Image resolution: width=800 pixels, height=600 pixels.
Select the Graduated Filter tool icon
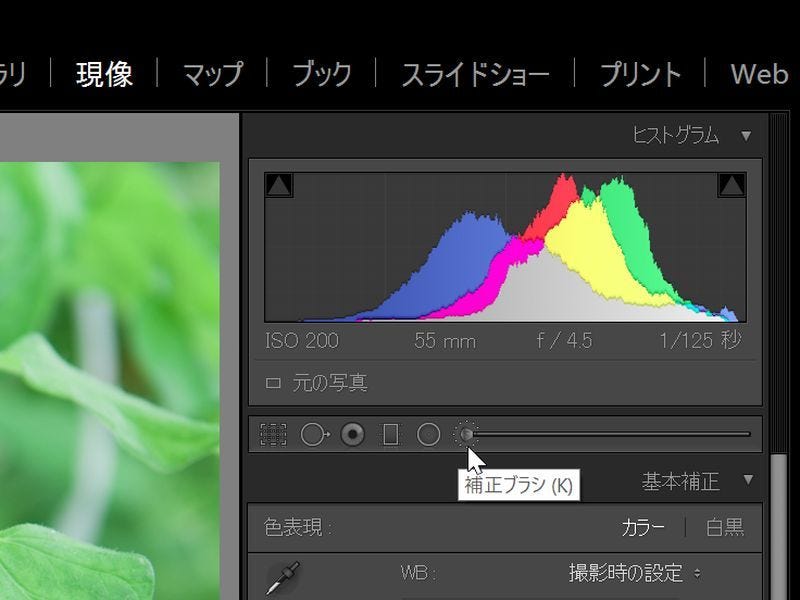391,435
